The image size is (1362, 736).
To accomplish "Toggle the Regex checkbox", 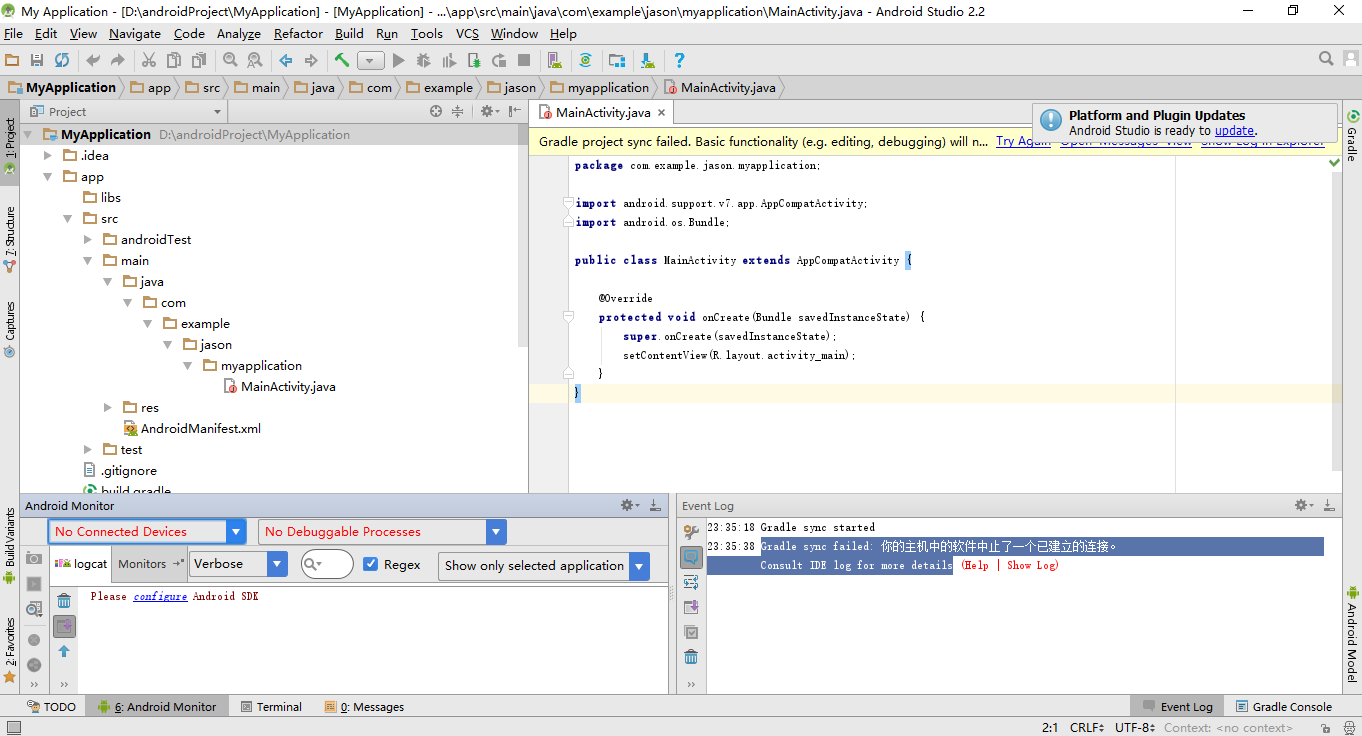I will (x=371, y=565).
